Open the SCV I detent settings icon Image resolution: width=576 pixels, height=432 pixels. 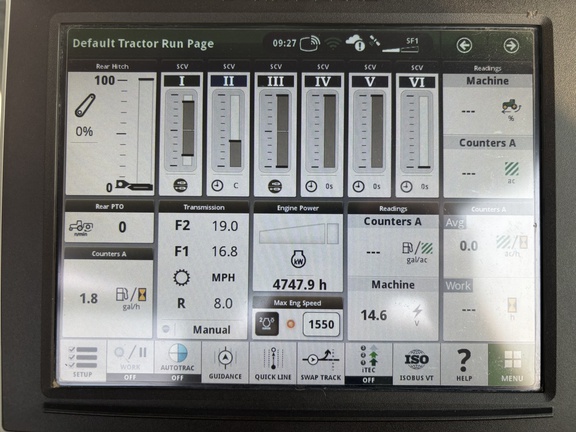click(x=180, y=186)
